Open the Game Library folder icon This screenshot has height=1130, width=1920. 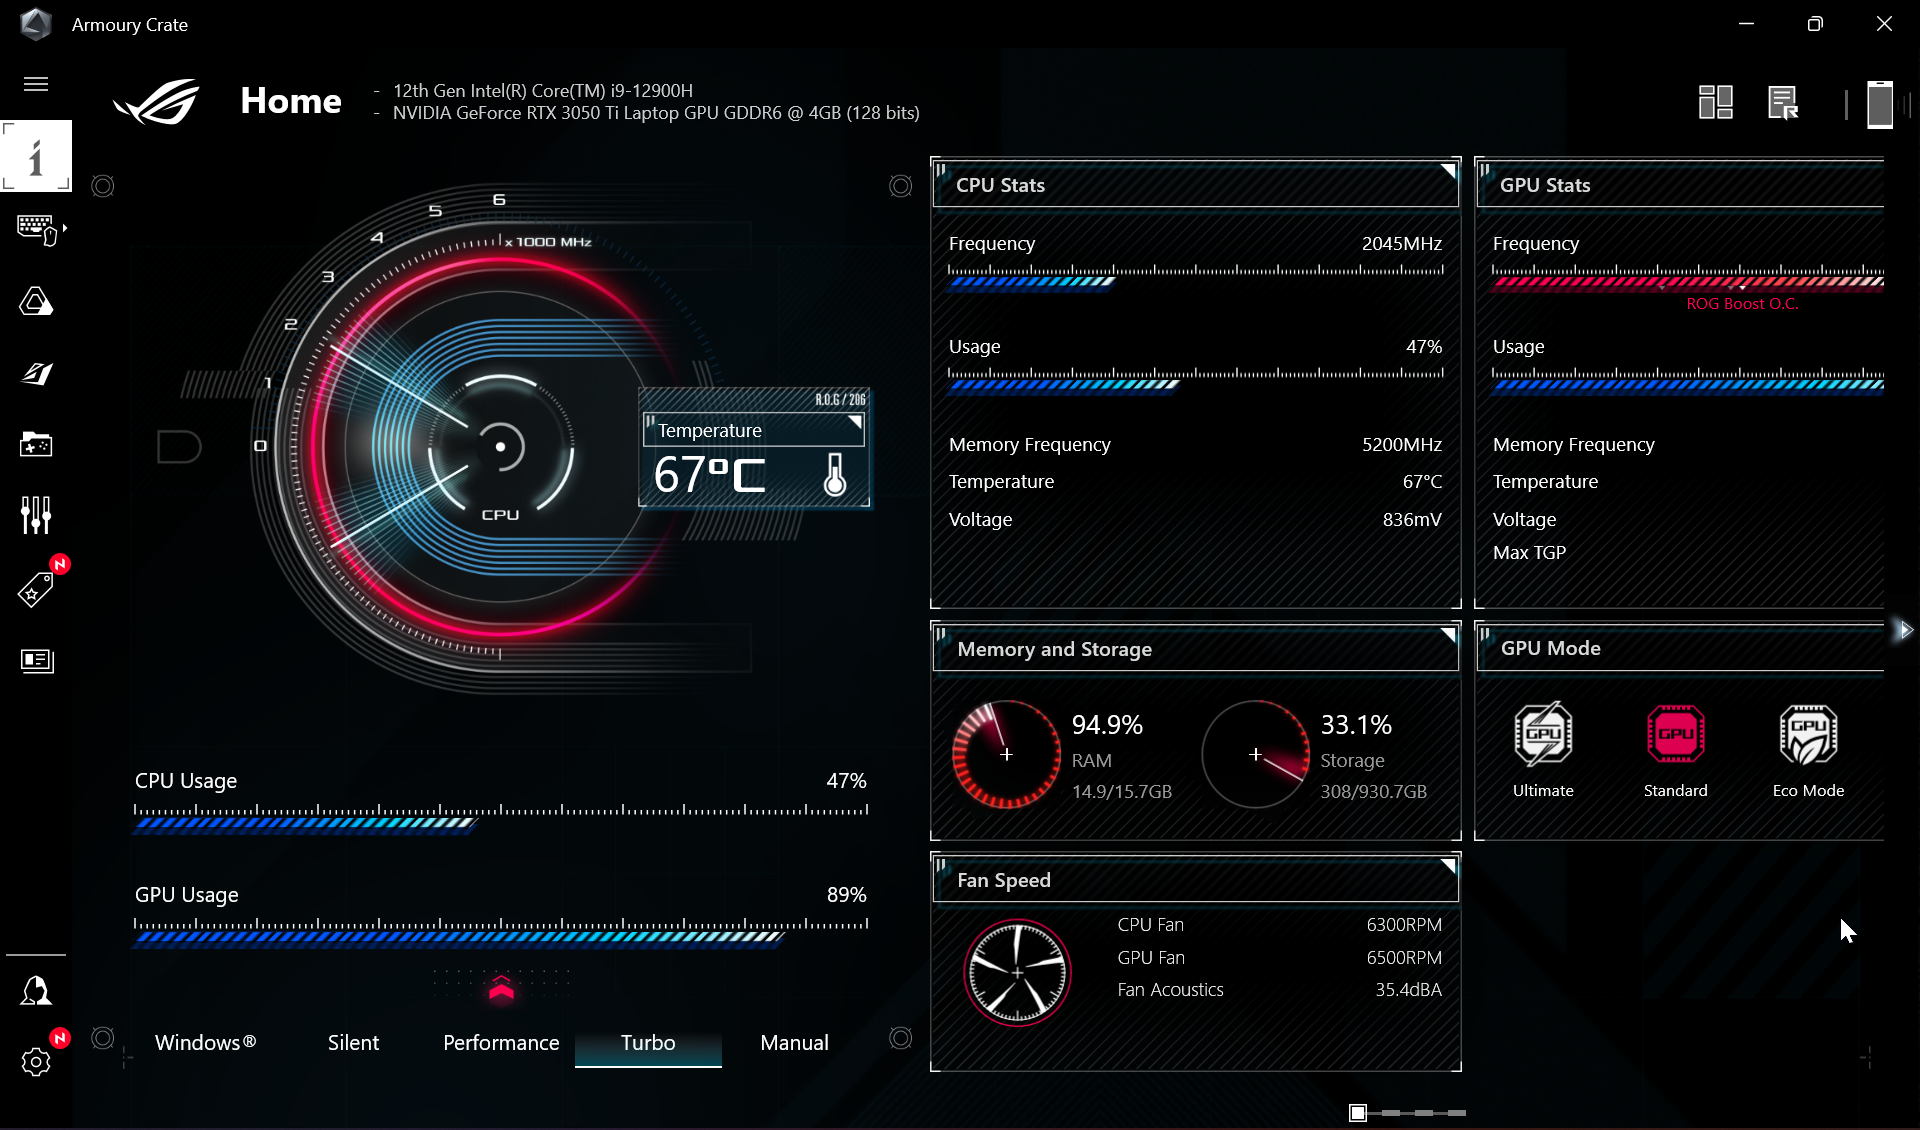pos(36,444)
